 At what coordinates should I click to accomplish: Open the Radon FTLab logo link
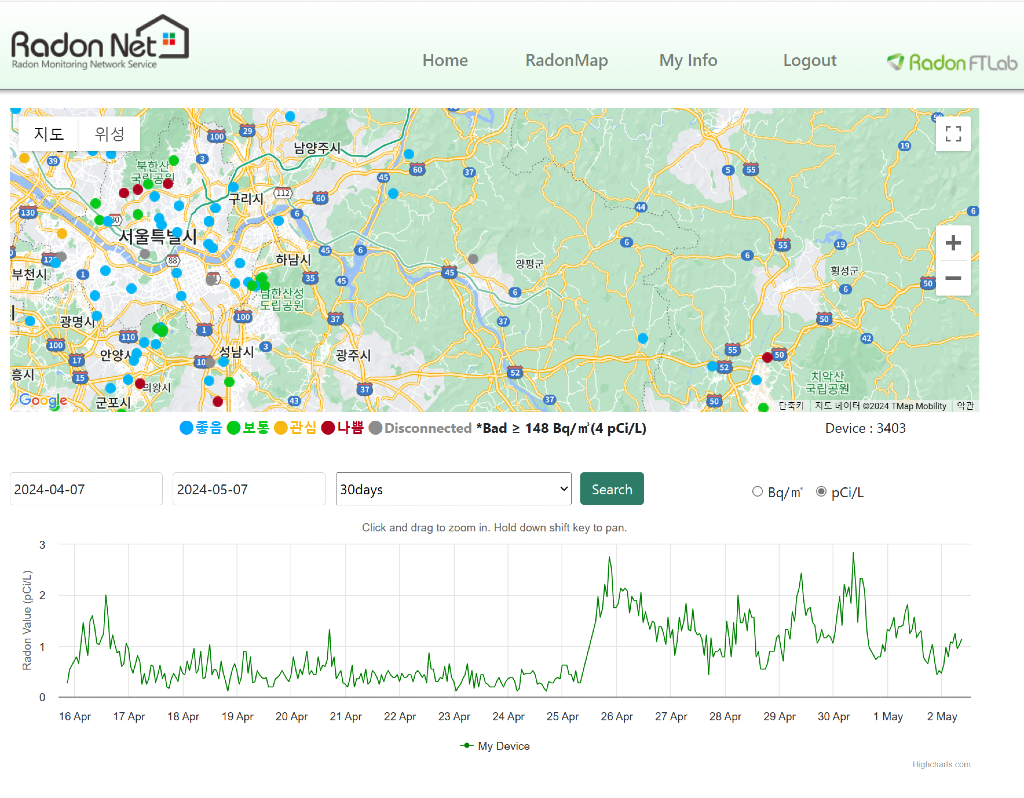[x=951, y=62]
